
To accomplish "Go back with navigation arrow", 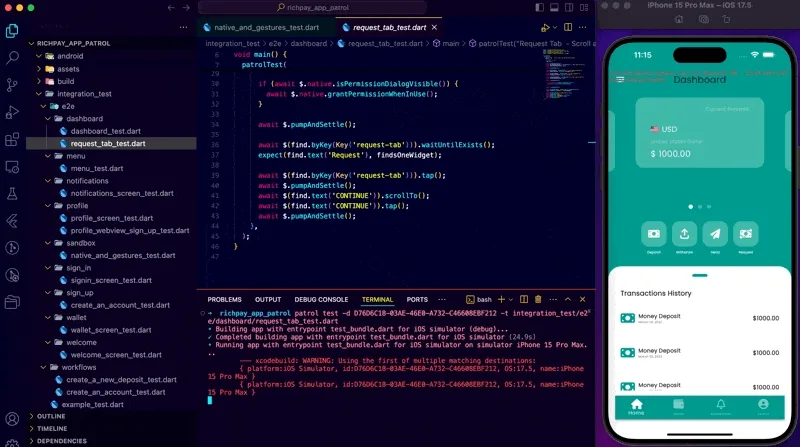I will pyautogui.click(x=171, y=8).
